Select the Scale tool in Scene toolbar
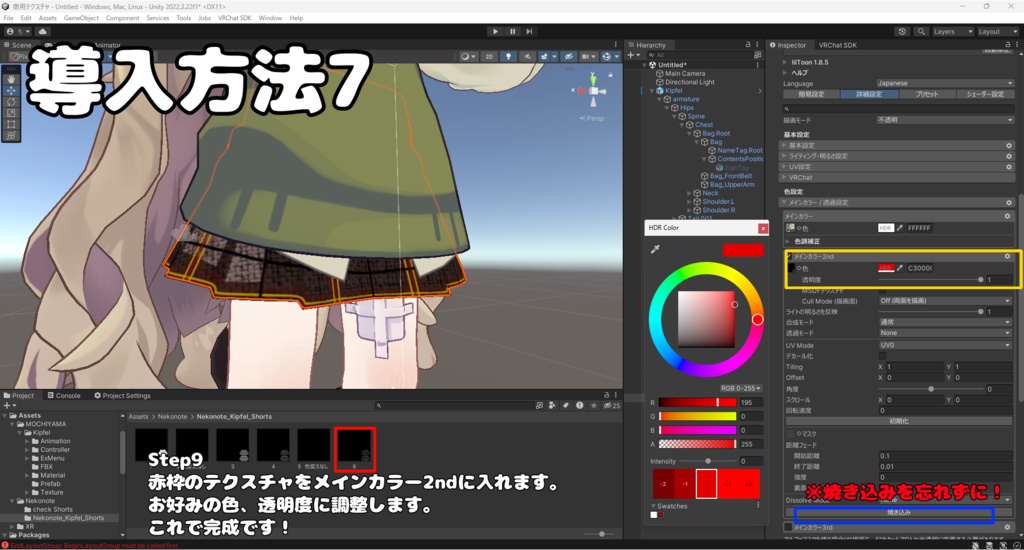1024x550 pixels. click(x=11, y=113)
